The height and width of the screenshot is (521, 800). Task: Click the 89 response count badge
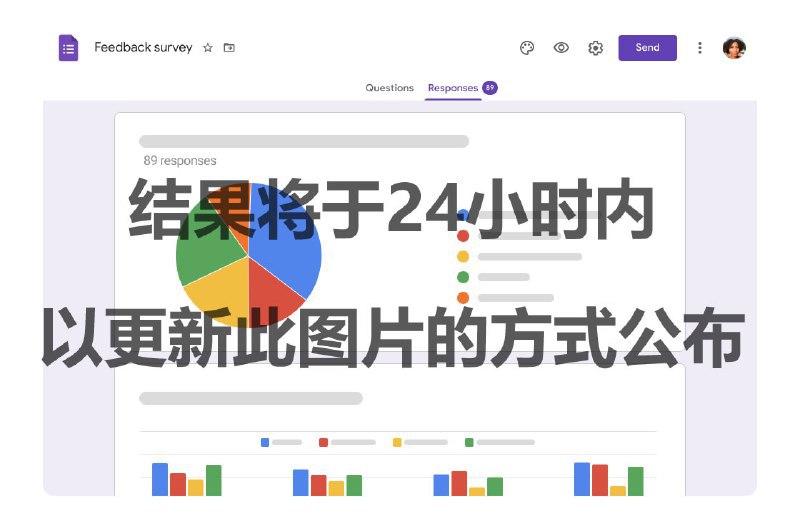click(490, 88)
